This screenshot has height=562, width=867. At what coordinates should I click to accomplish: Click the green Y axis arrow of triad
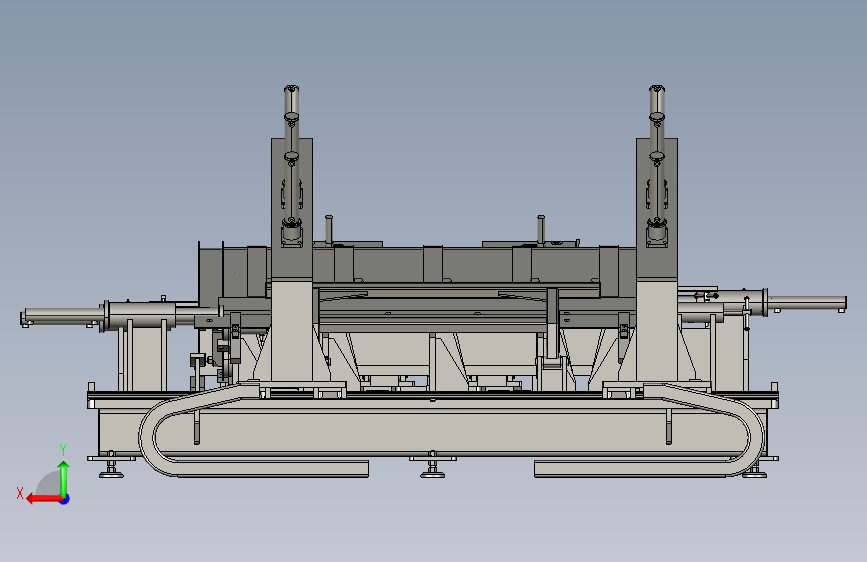[x=64, y=479]
